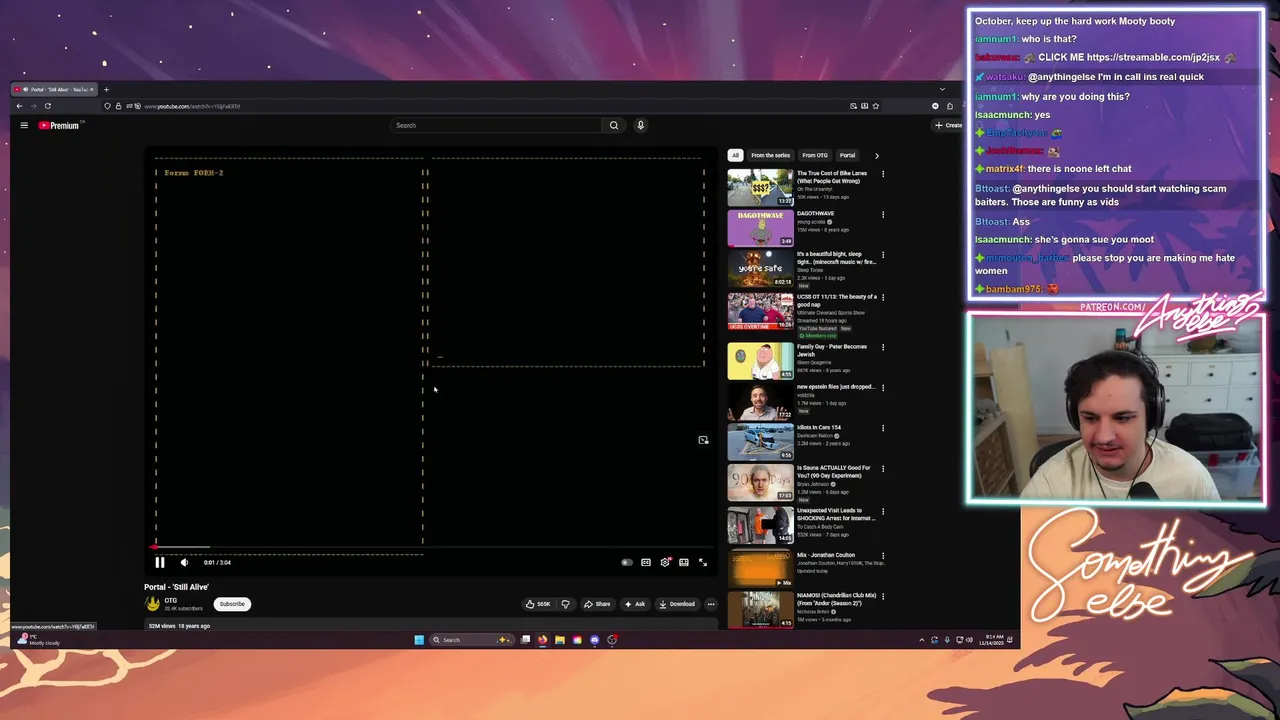Show hidden system tray icons
This screenshot has height=720, width=1280.
[x=922, y=640]
